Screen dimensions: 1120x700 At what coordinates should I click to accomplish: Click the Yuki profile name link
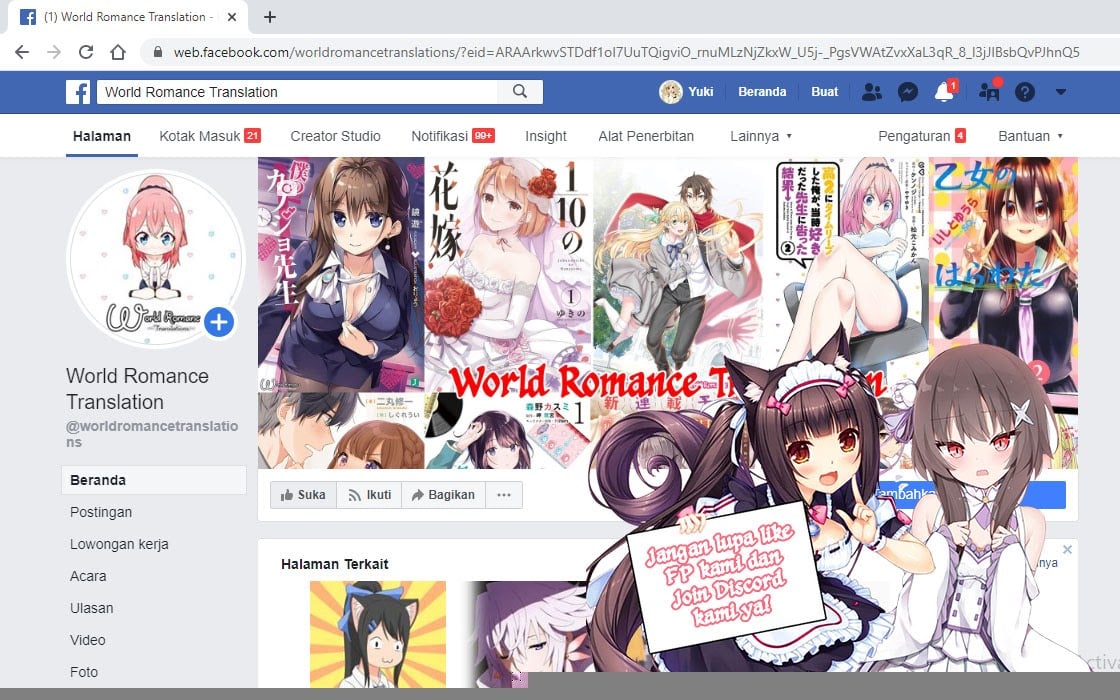701,91
